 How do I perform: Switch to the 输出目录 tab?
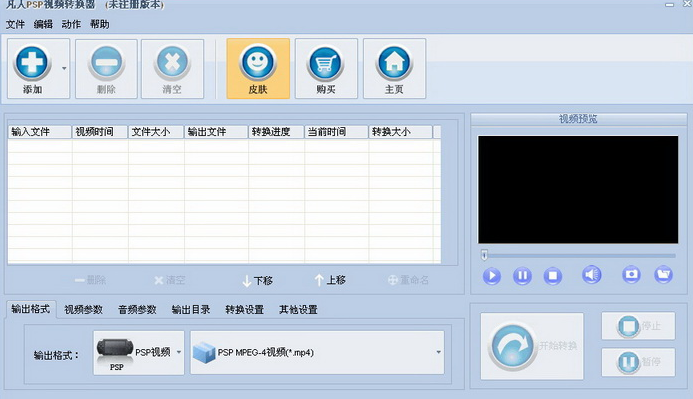[191, 310]
